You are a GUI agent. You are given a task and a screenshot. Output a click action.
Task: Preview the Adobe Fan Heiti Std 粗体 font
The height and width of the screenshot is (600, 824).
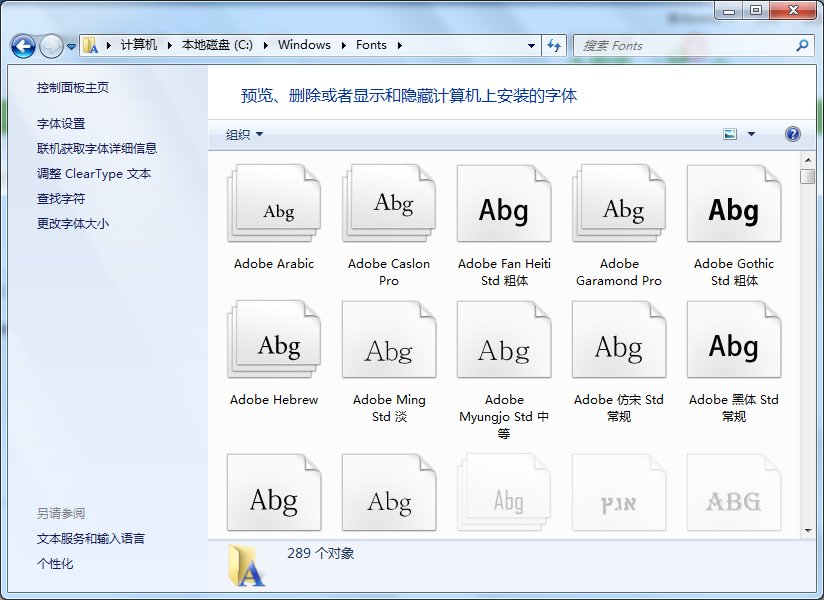503,203
